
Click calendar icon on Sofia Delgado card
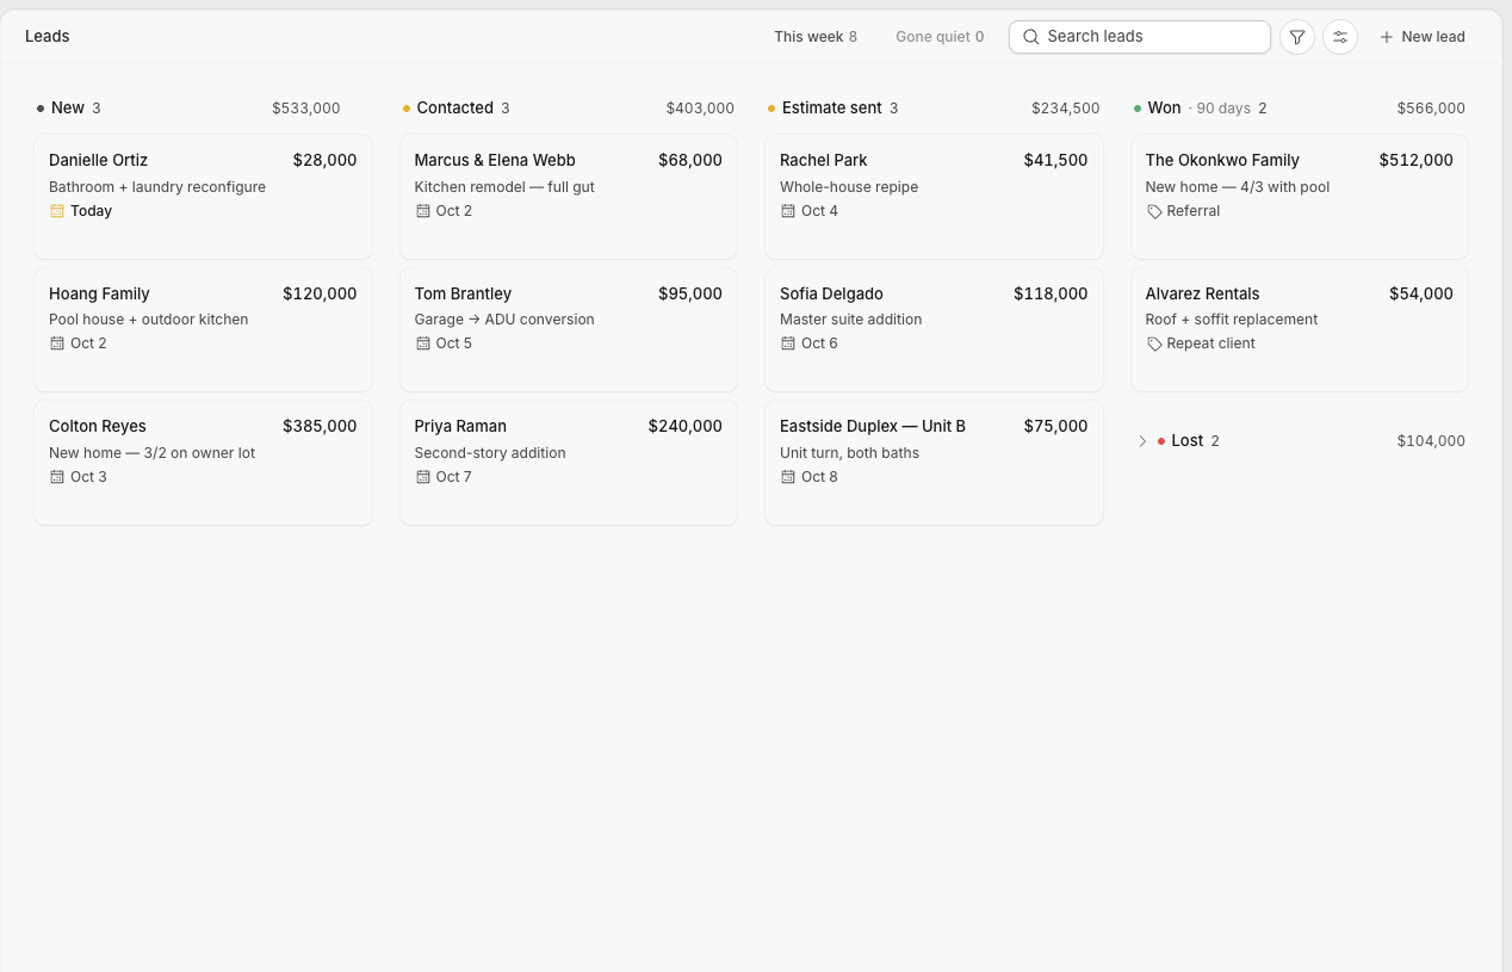(788, 343)
